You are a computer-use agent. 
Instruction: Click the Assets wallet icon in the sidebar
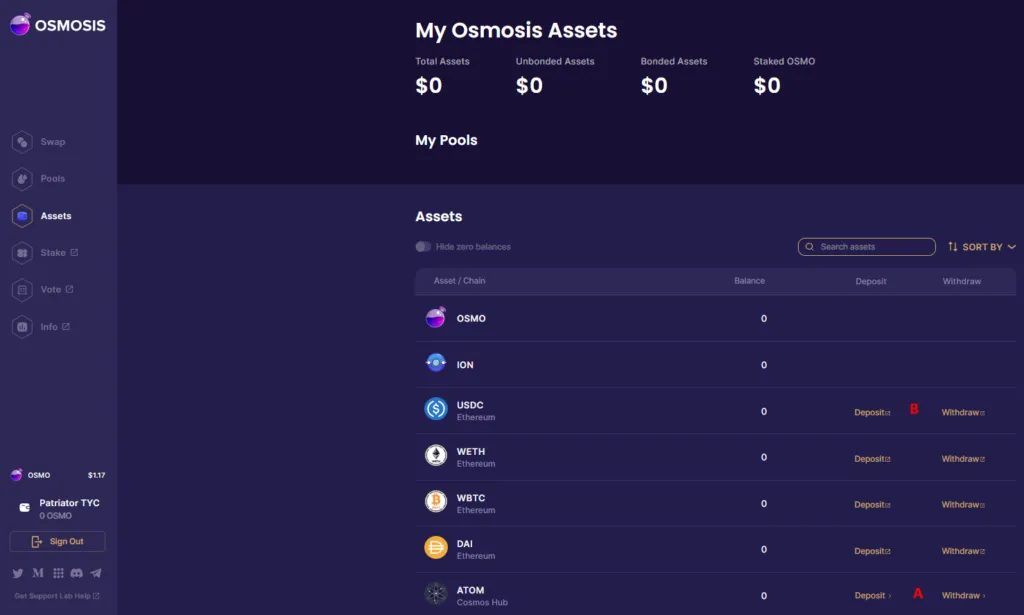click(x=22, y=215)
